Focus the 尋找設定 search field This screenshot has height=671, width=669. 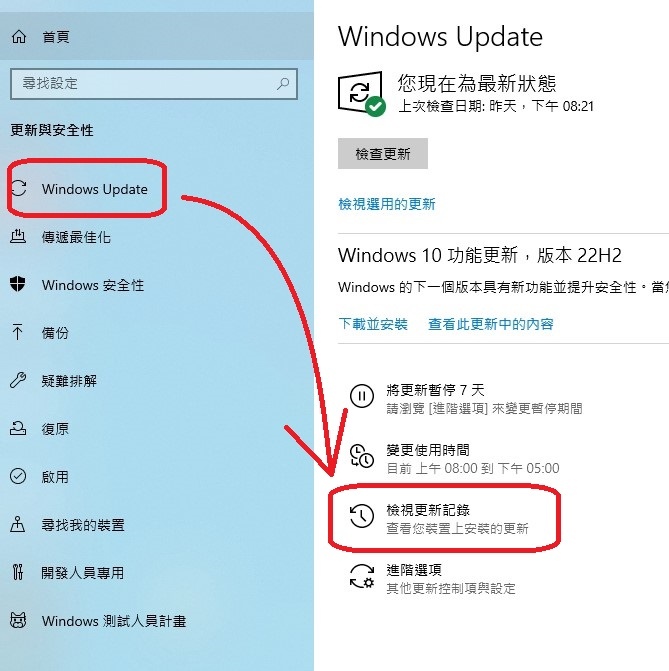click(154, 83)
